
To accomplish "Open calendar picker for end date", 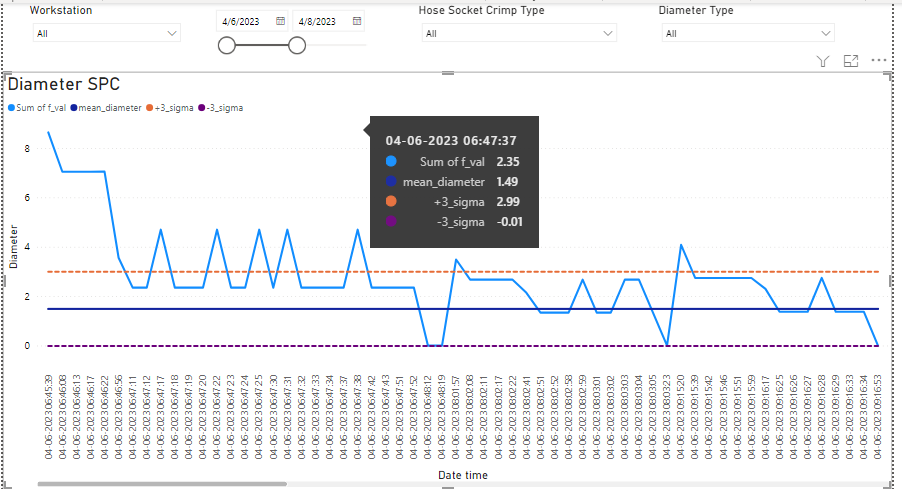I will (357, 21).
